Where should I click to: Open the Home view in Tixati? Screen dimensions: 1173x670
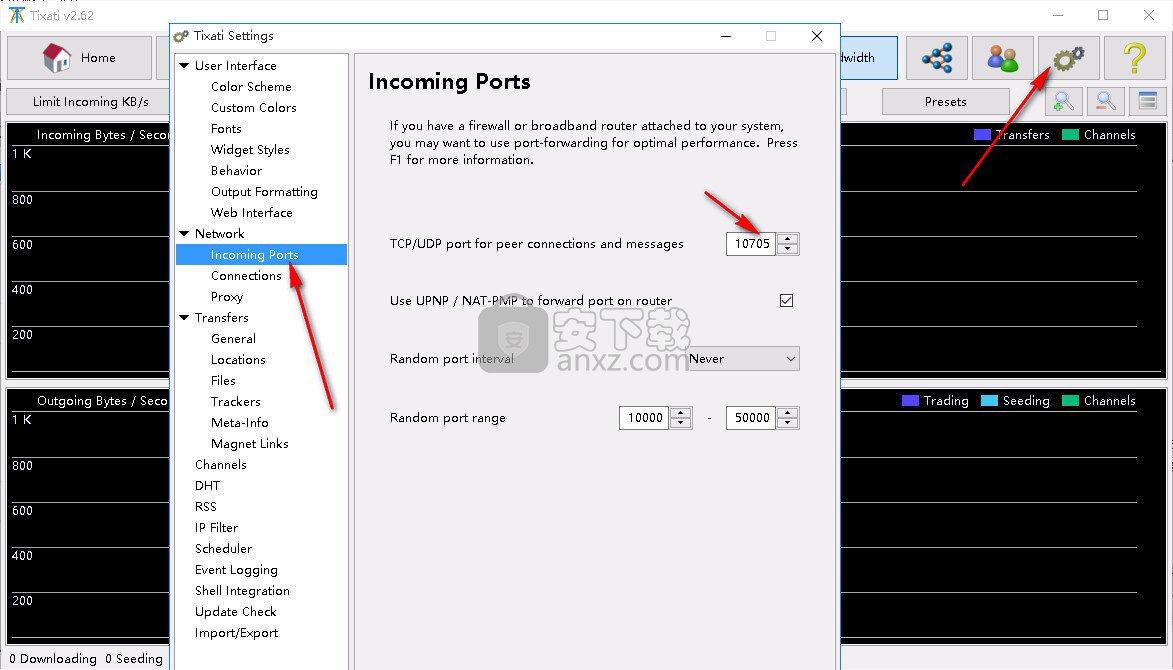[x=79, y=58]
